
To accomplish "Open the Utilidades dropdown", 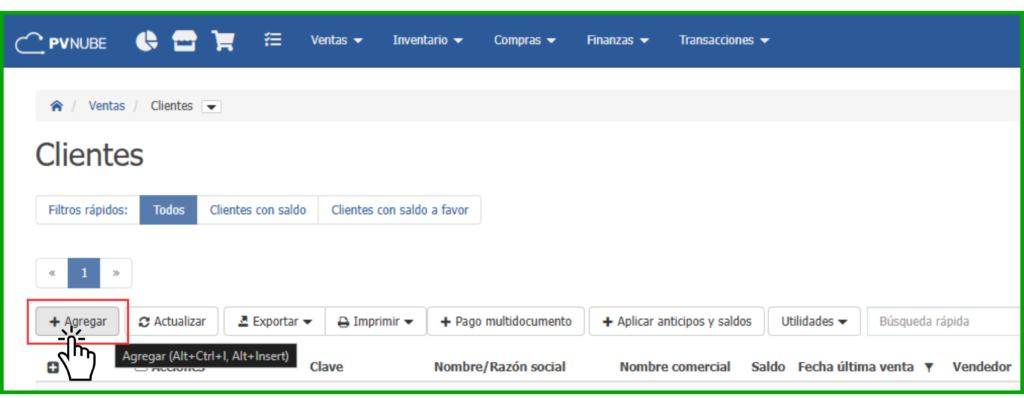I will [814, 322].
